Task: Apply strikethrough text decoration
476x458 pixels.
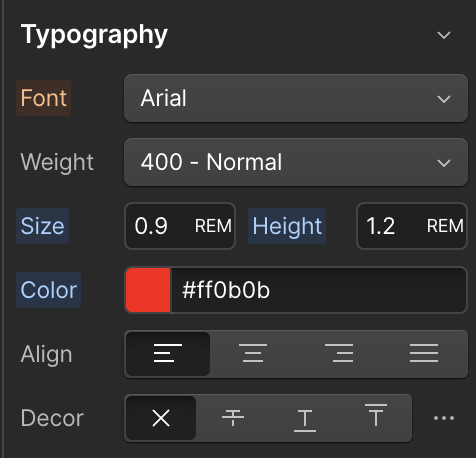Action: click(233, 418)
